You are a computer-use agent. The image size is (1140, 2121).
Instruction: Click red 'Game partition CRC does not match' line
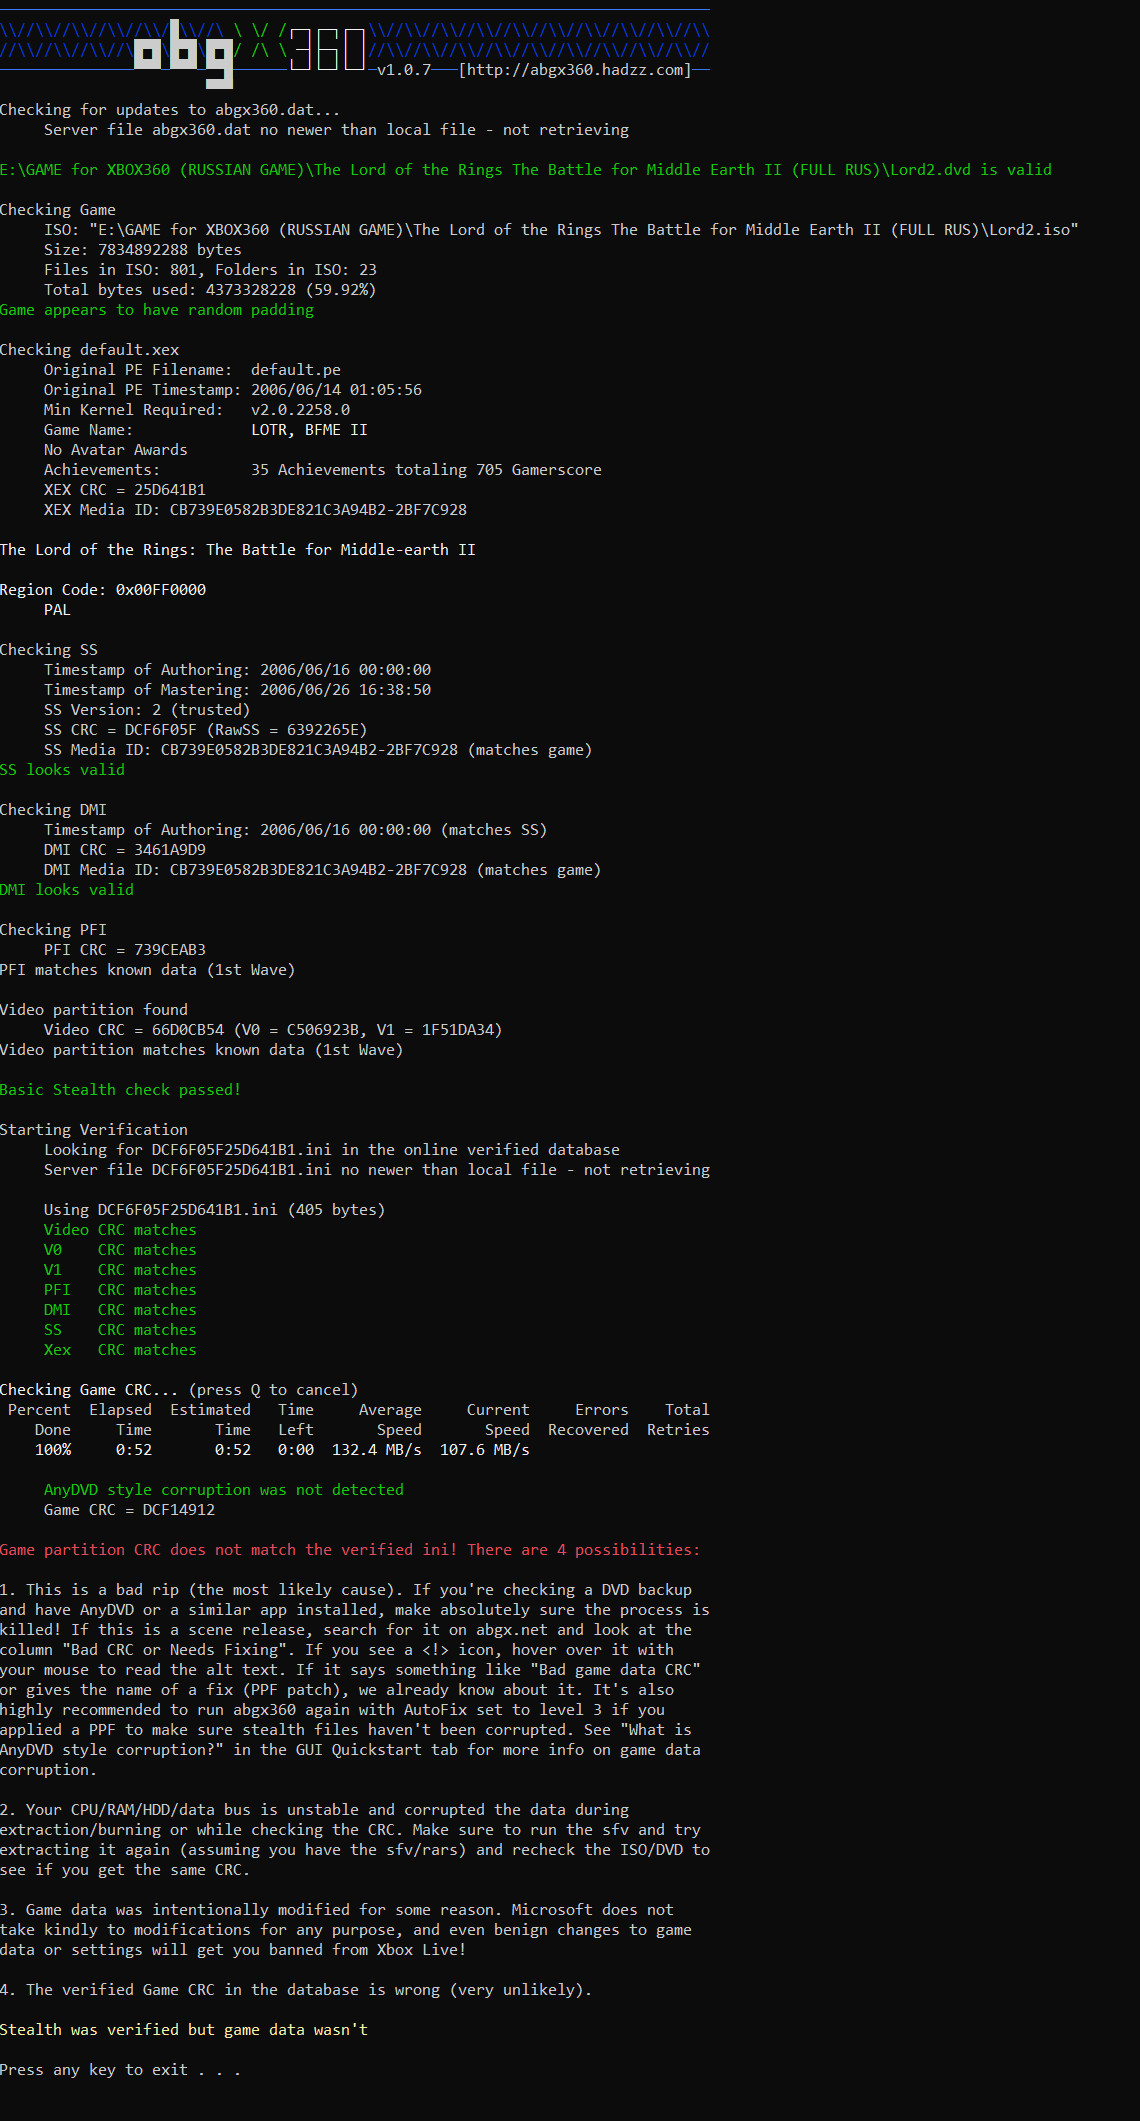350,1550
